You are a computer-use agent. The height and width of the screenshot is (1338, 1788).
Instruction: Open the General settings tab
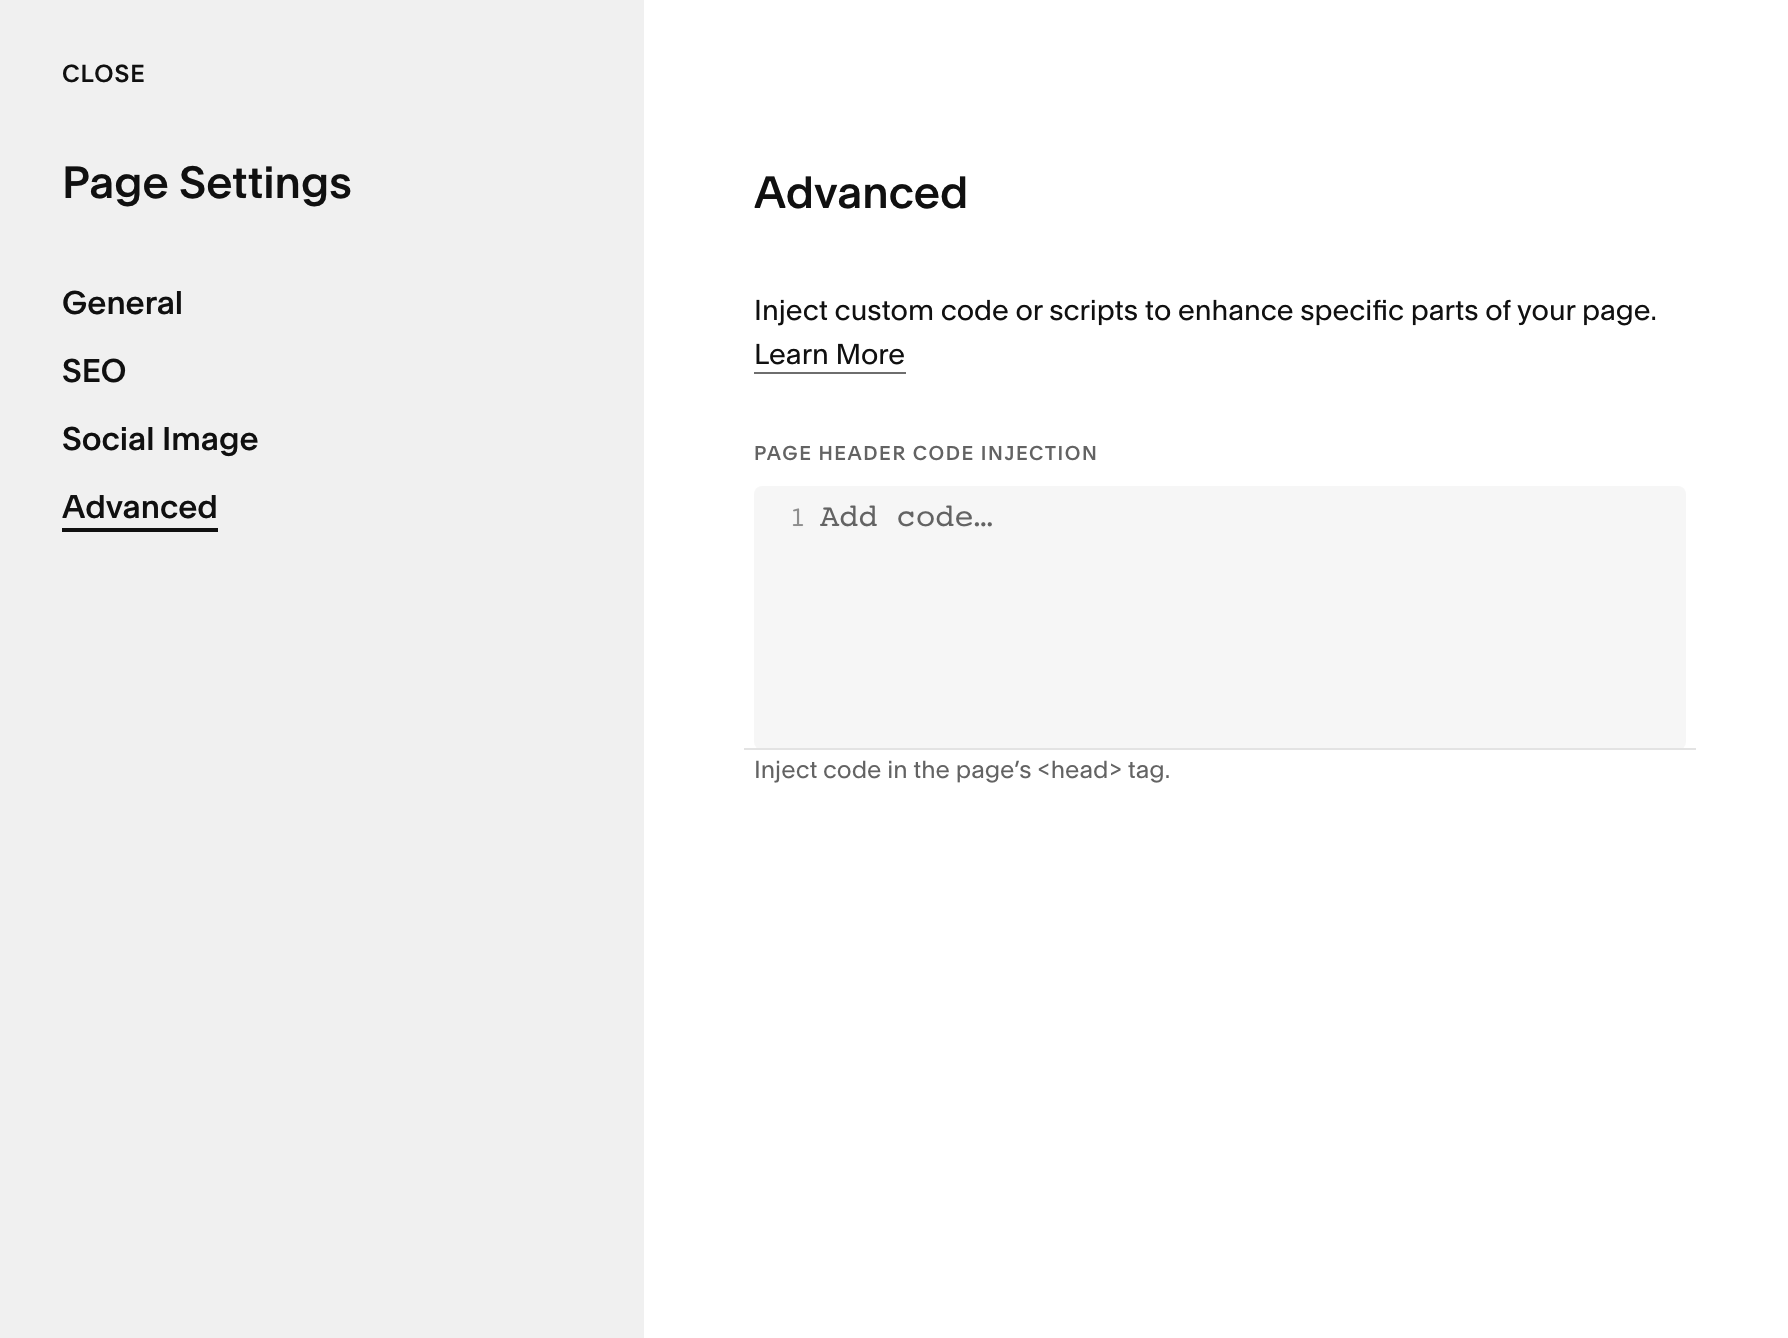coord(122,303)
